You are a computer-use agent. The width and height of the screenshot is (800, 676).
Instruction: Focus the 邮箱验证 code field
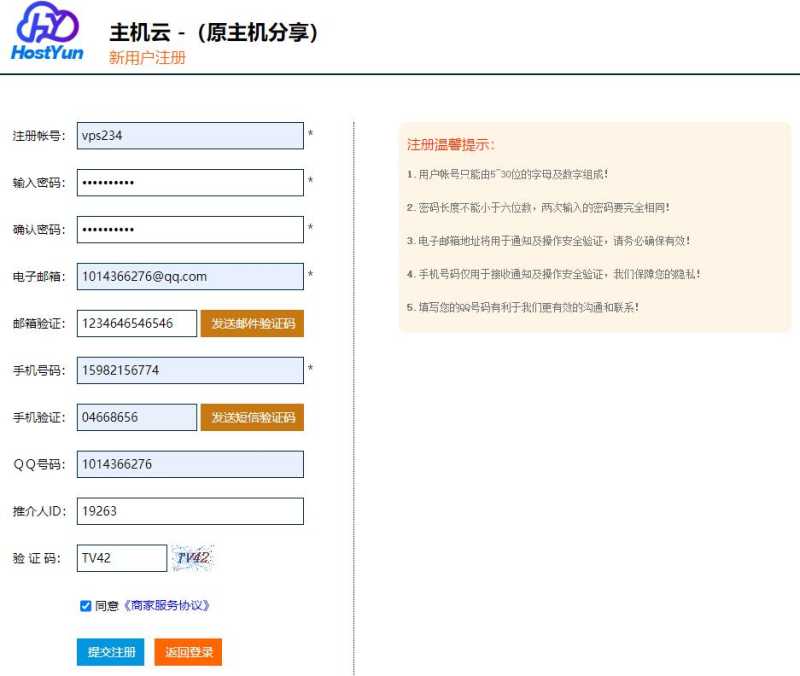[137, 323]
